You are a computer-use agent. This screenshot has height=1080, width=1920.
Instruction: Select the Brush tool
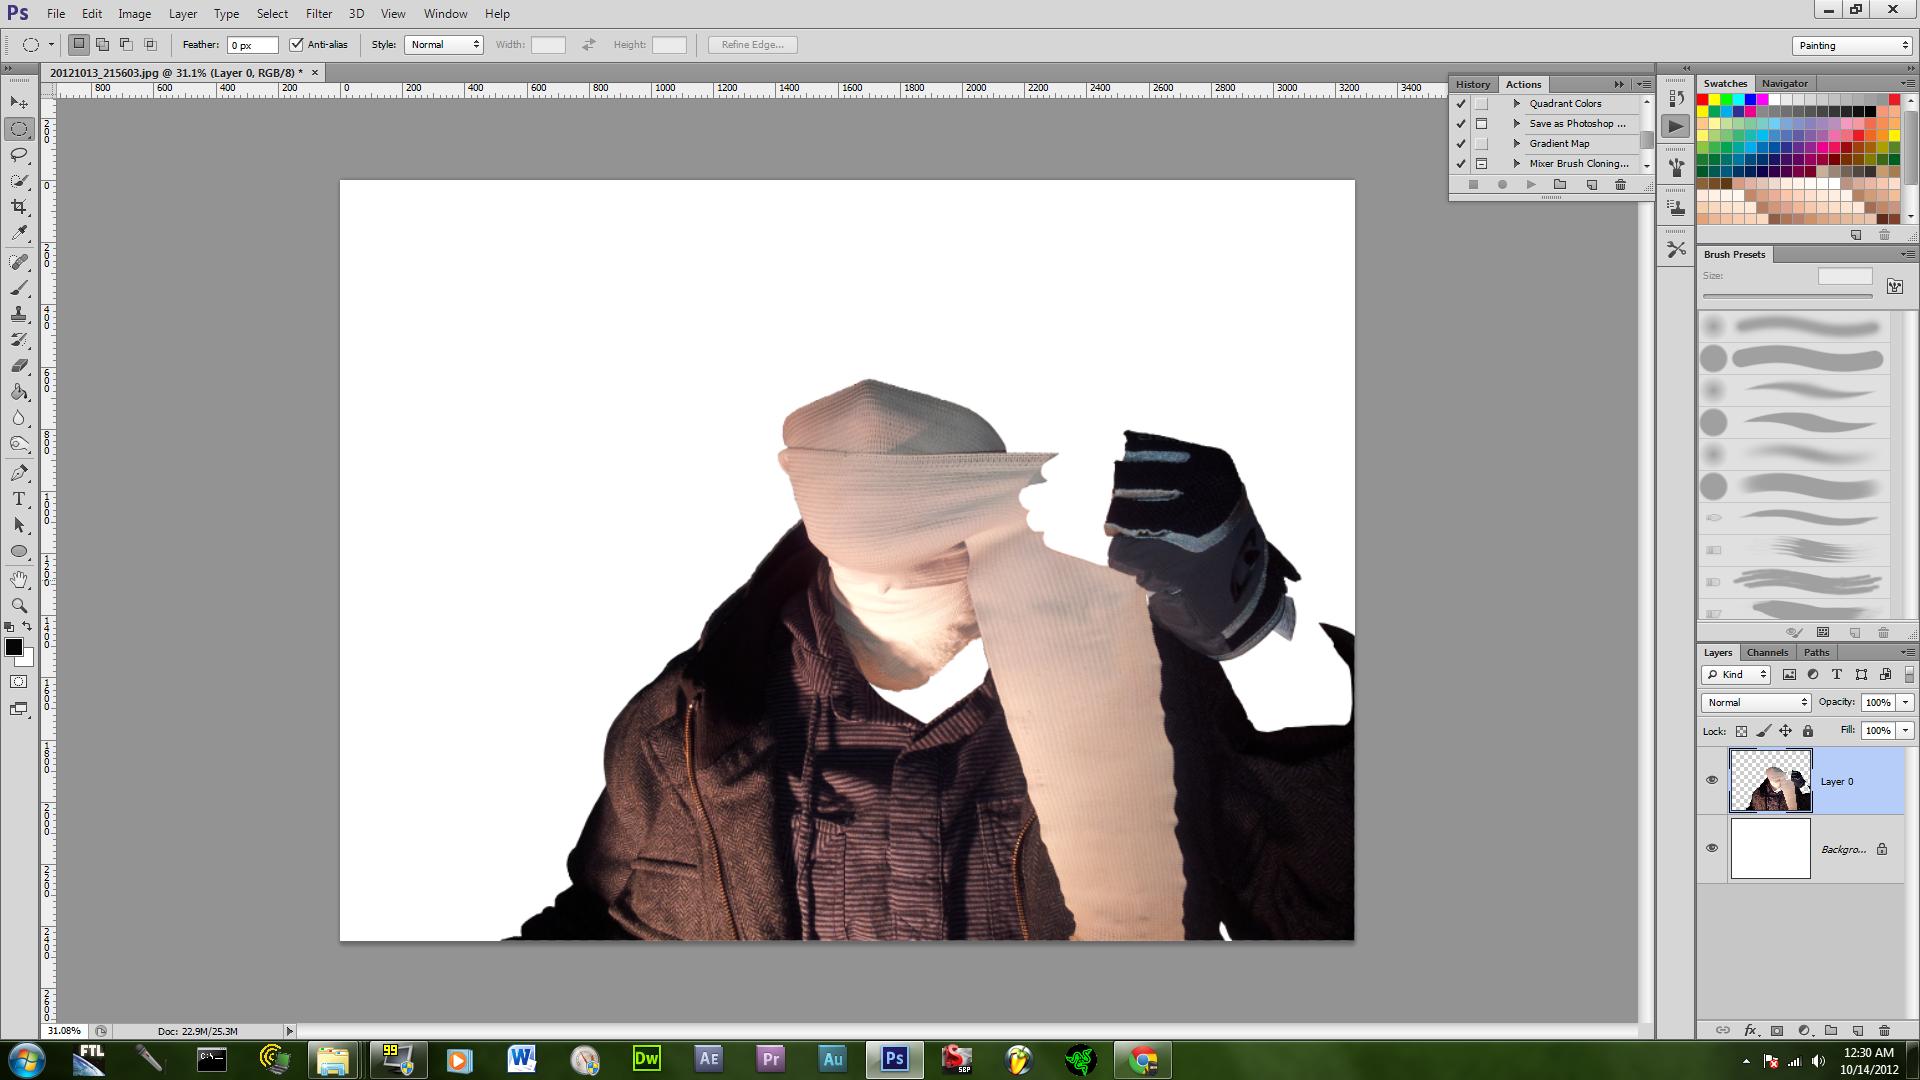(x=19, y=288)
